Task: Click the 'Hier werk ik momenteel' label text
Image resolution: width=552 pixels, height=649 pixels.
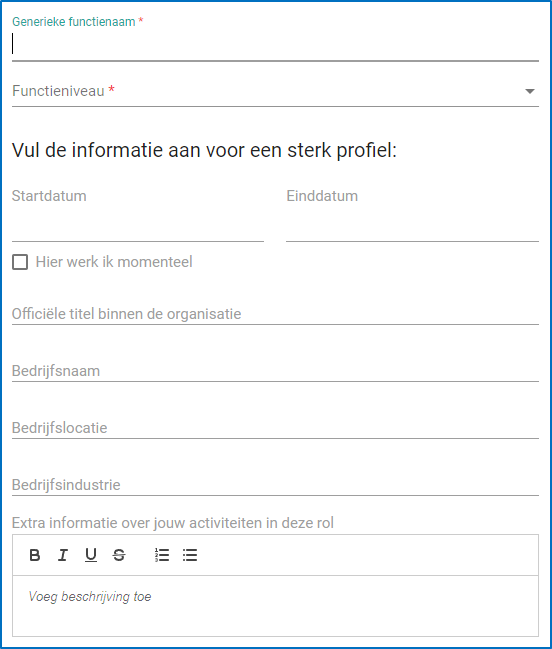Action: coord(114,262)
